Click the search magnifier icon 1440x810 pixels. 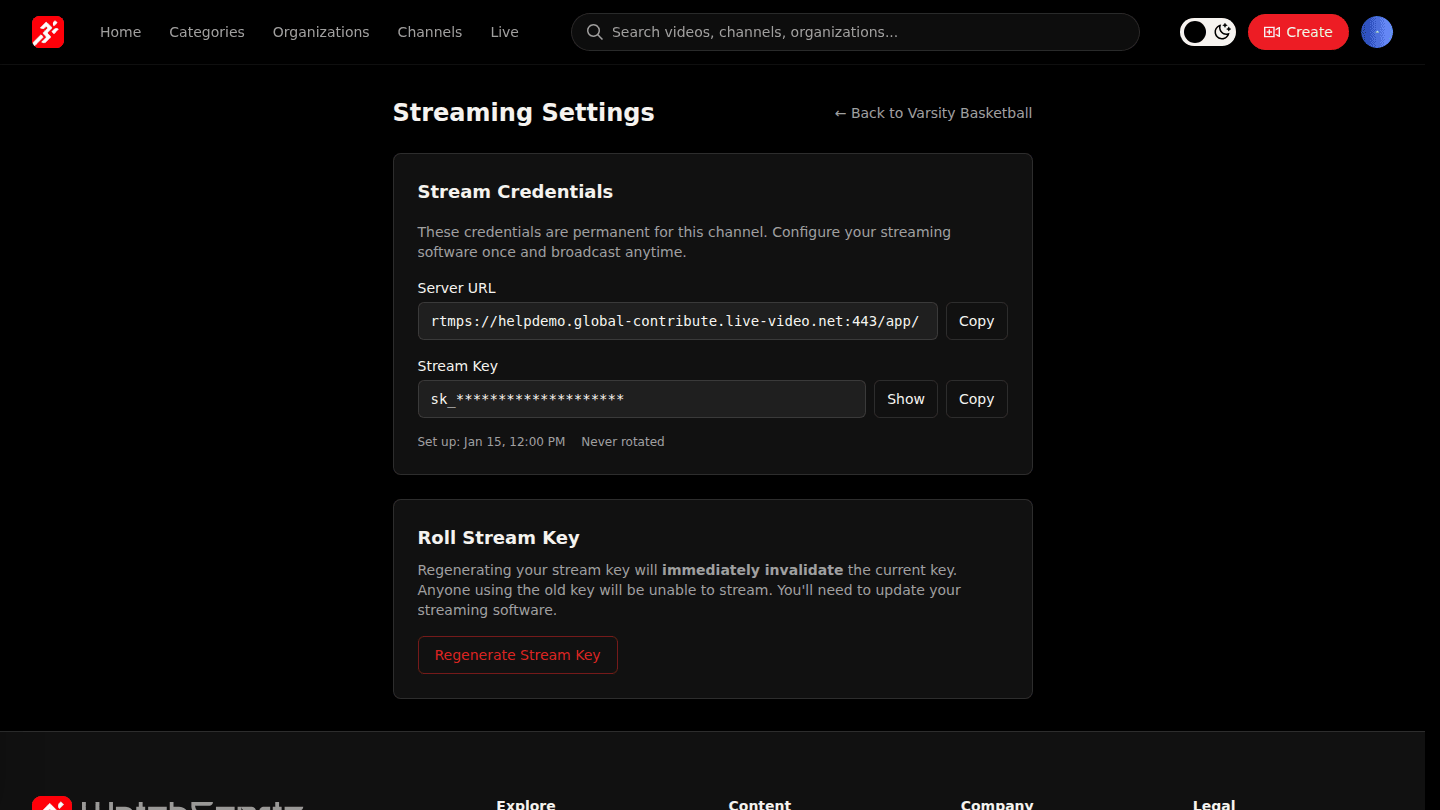point(595,32)
